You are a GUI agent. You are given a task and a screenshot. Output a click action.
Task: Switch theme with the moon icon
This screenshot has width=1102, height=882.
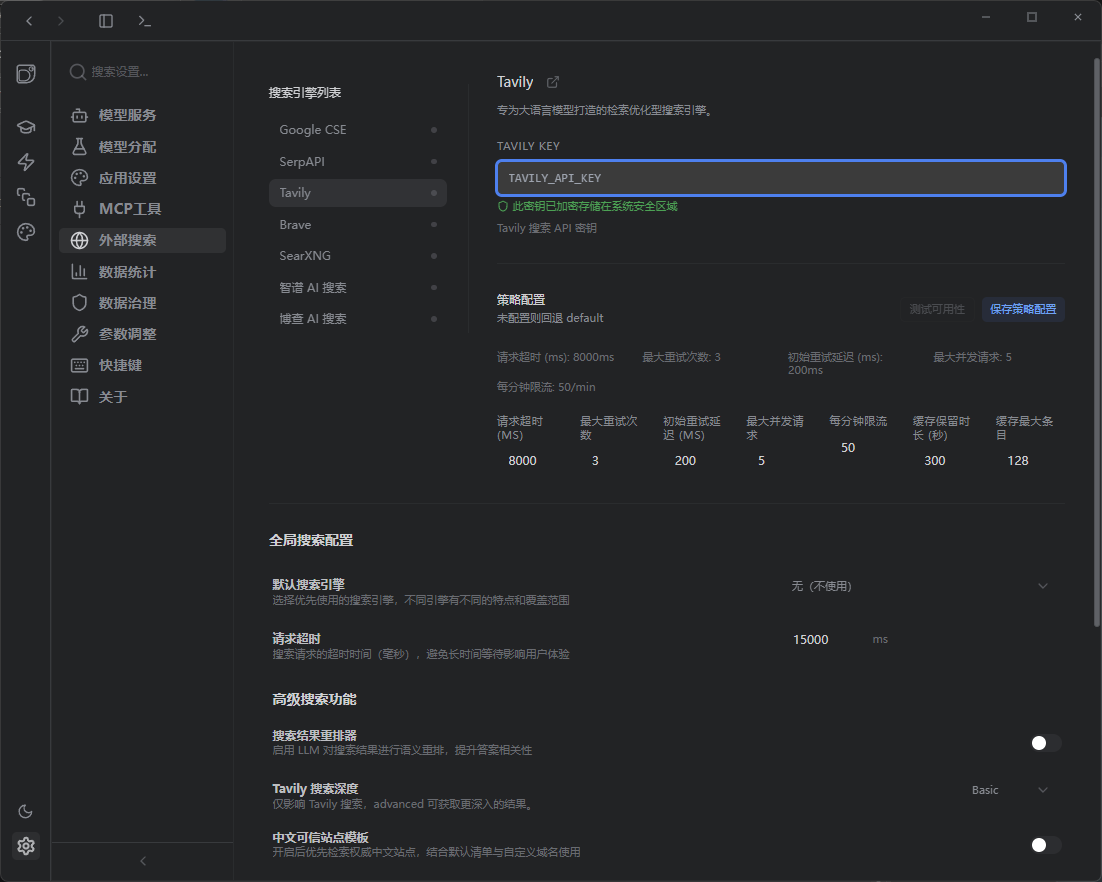(25, 812)
